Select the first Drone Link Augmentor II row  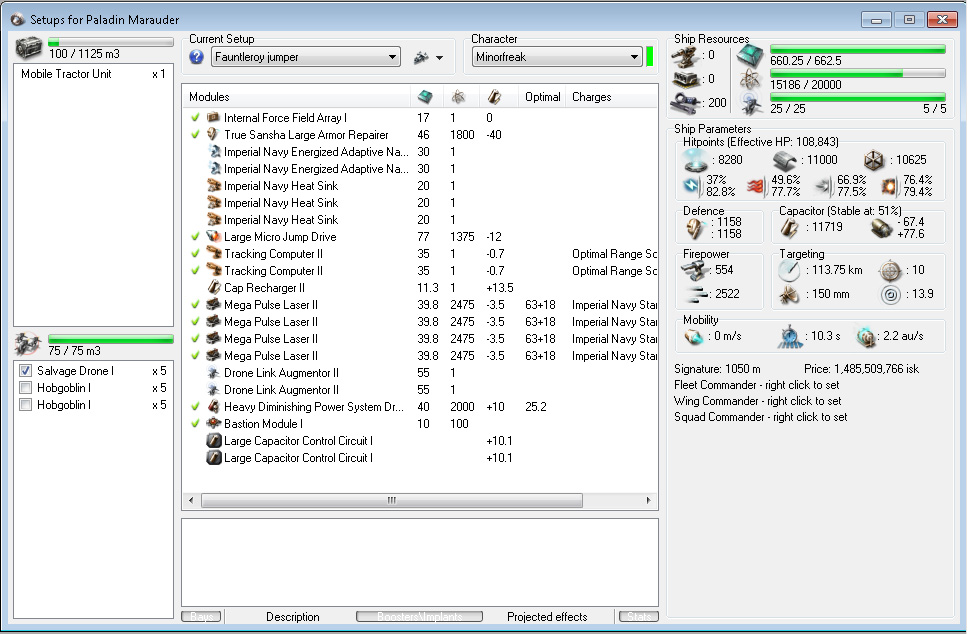[x=420, y=373]
